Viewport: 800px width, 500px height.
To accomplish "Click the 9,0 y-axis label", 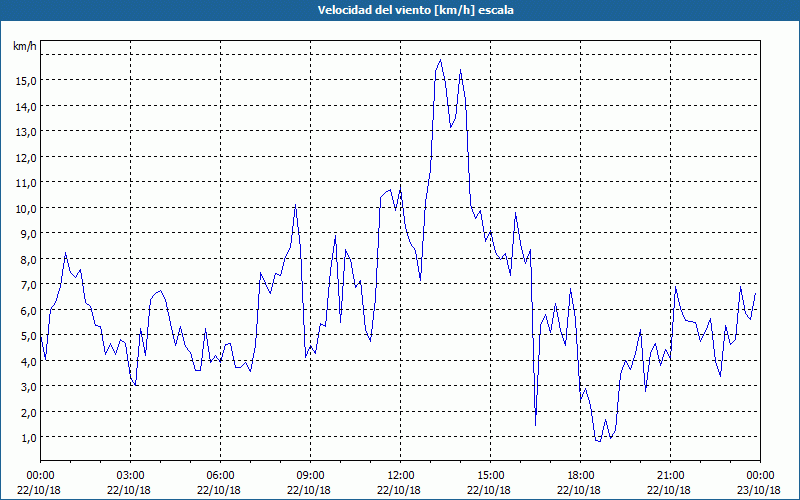I will pos(28,234).
